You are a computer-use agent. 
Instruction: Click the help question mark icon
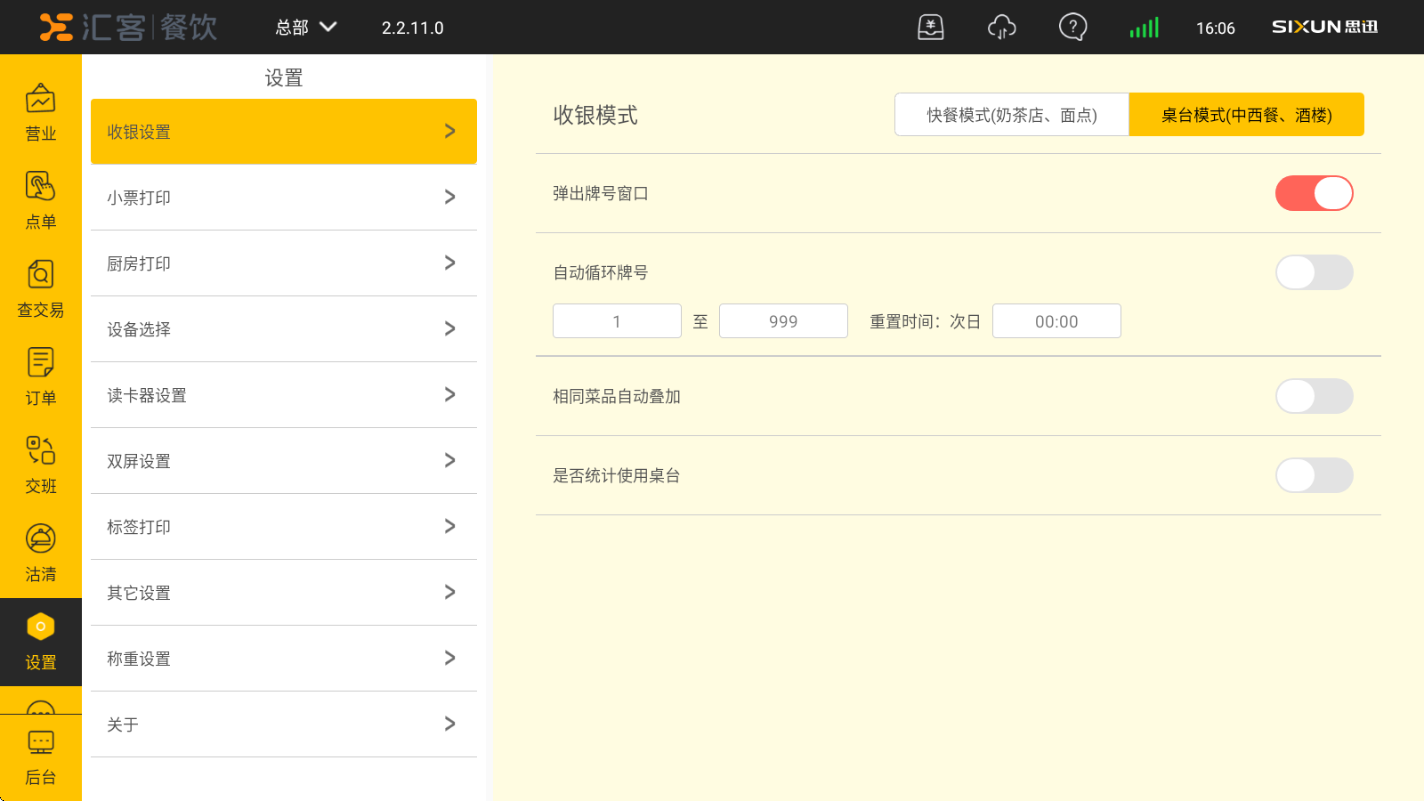1072,27
